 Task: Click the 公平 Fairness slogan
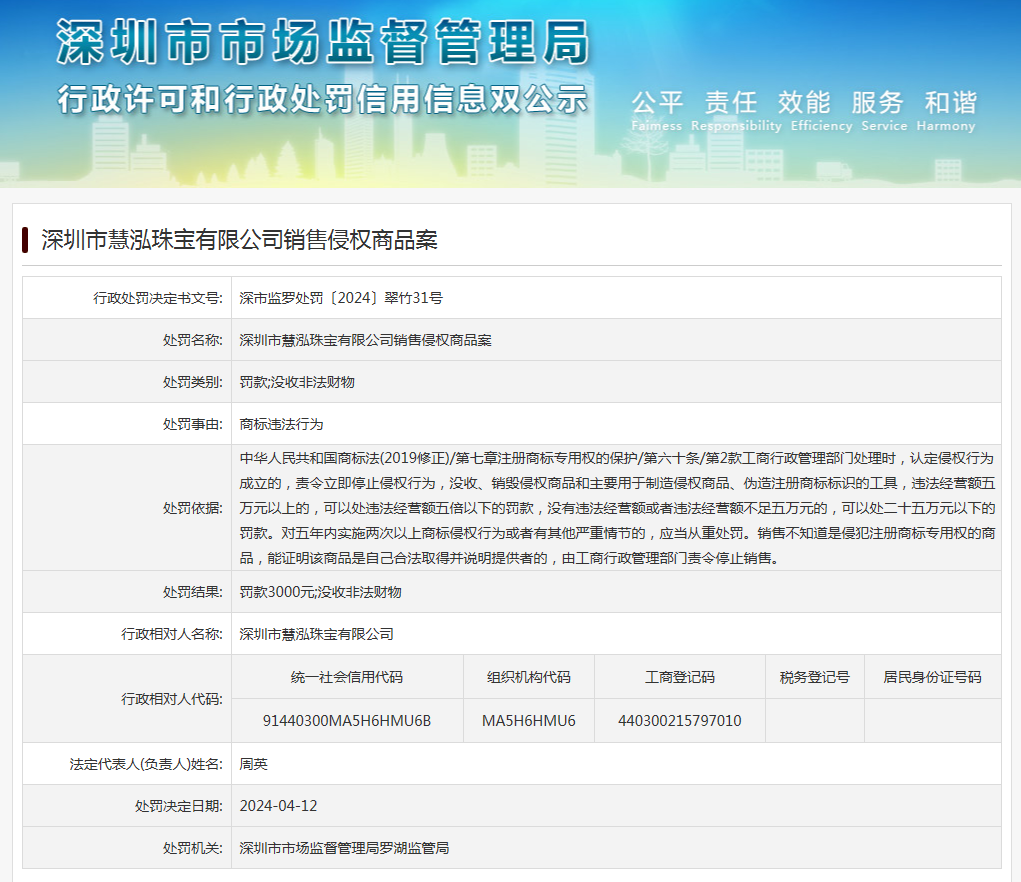coord(656,111)
